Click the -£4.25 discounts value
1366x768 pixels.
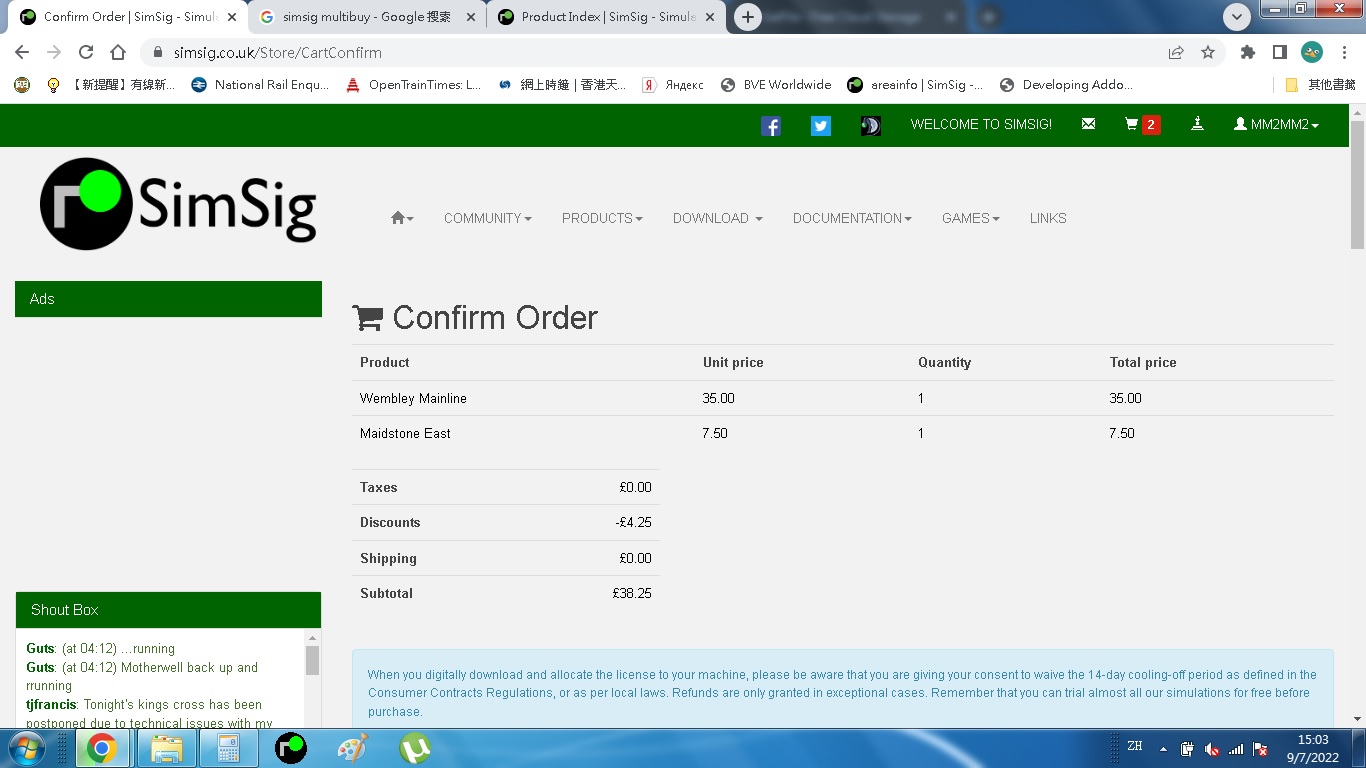634,522
